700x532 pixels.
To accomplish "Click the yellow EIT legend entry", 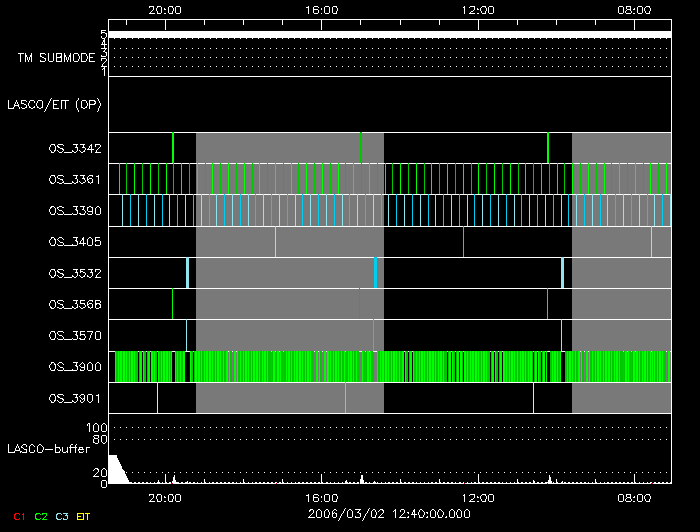I will 83,516.
